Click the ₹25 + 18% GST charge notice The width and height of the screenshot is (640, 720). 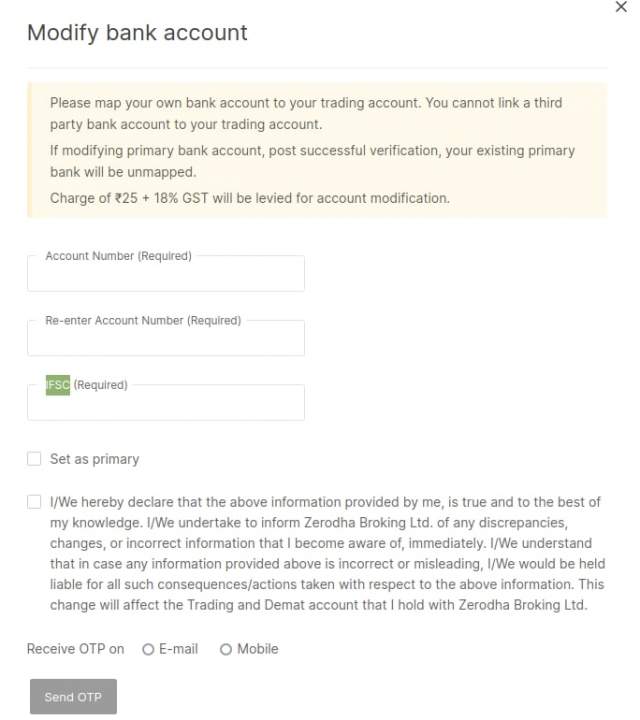pyautogui.click(x=250, y=198)
